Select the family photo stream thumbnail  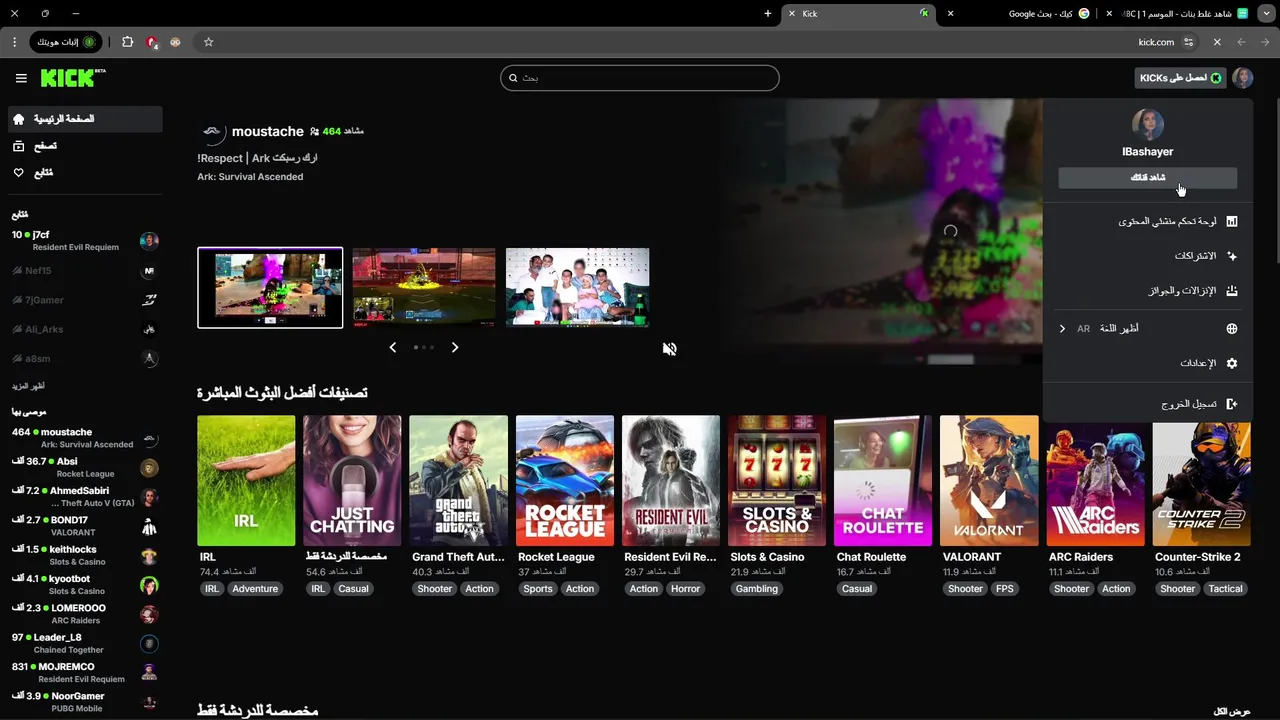click(577, 288)
